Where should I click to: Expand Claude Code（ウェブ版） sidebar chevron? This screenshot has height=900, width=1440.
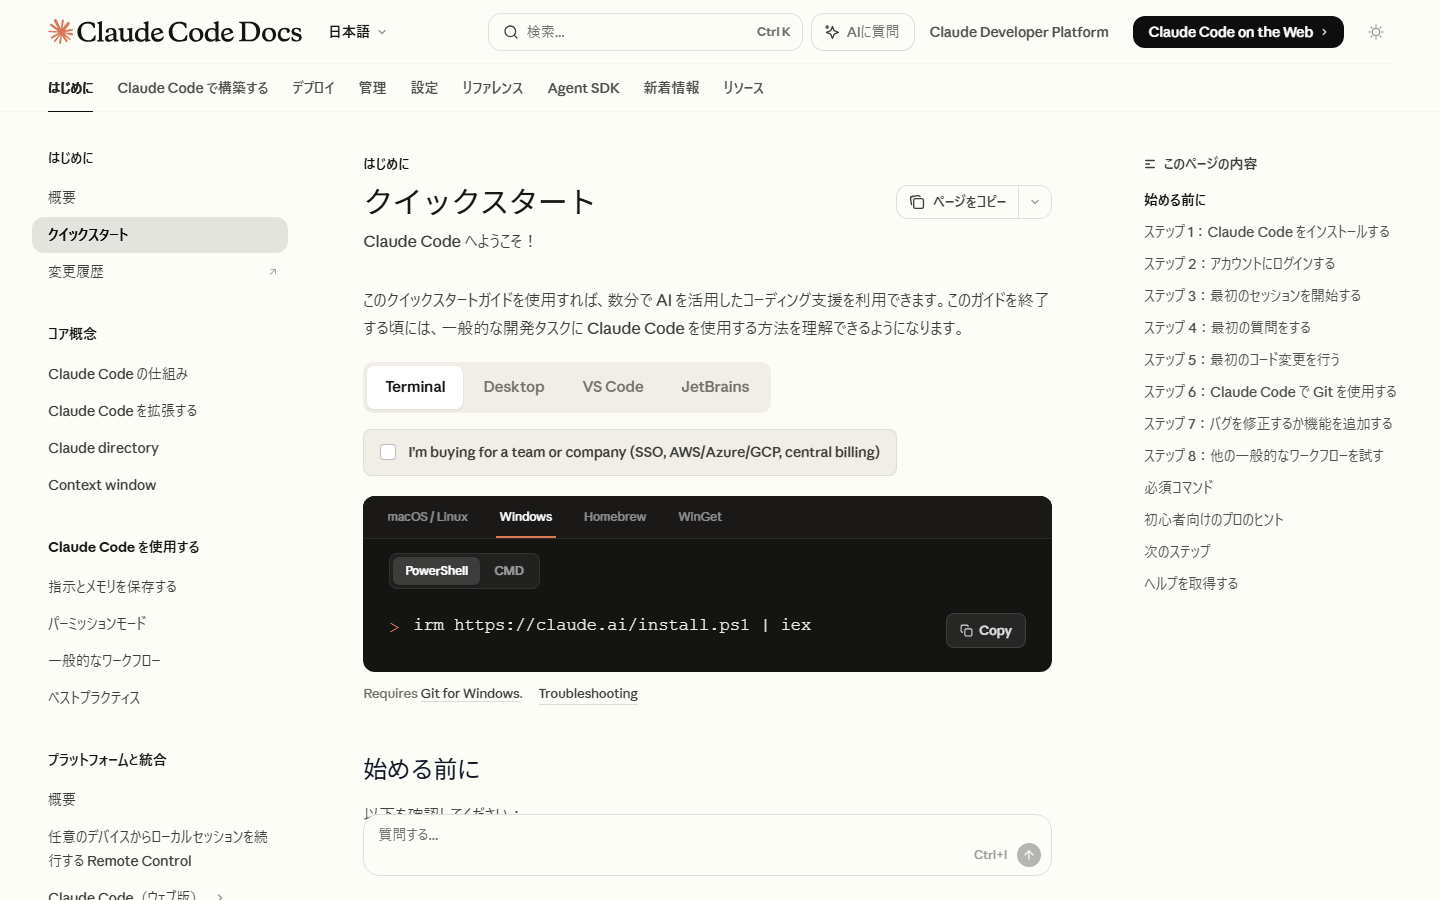click(x=220, y=896)
